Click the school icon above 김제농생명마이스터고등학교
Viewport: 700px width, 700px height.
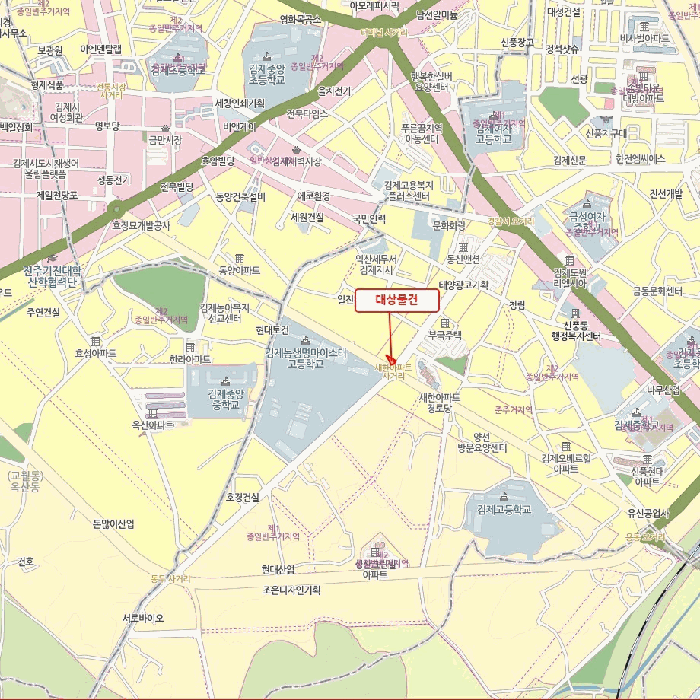click(306, 340)
